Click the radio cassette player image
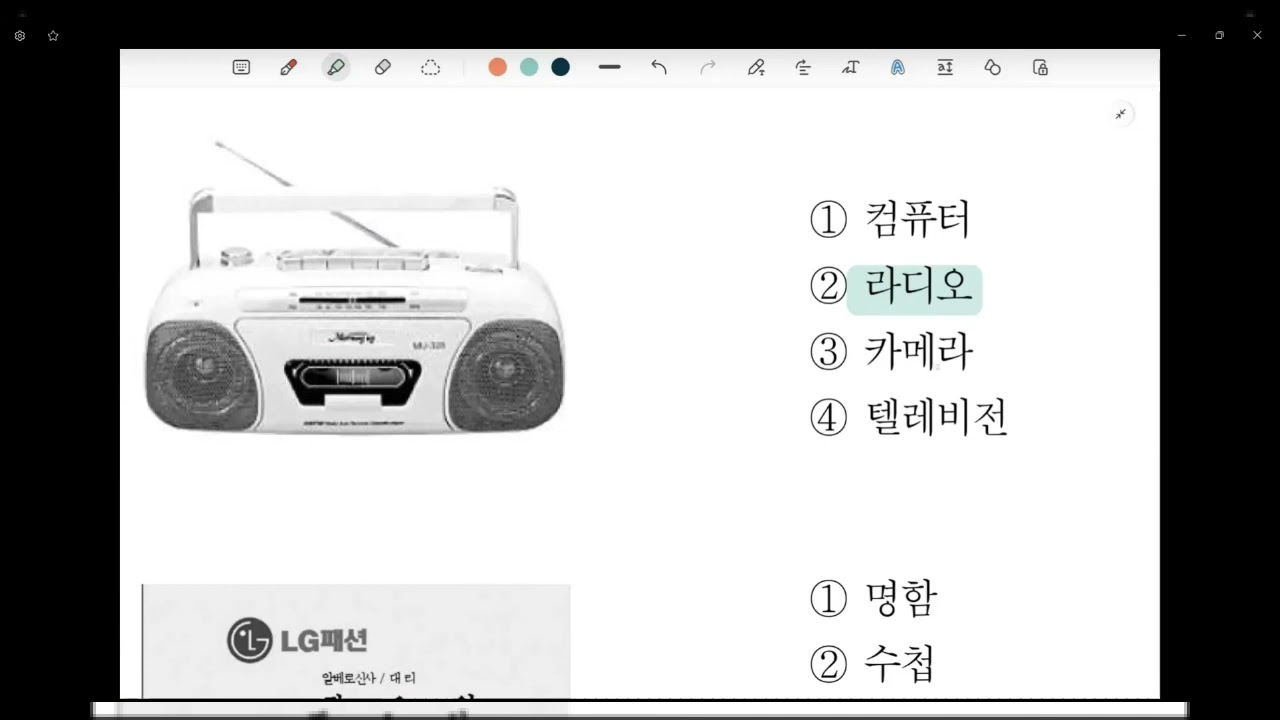Image resolution: width=1280 pixels, height=720 pixels. tap(355, 288)
